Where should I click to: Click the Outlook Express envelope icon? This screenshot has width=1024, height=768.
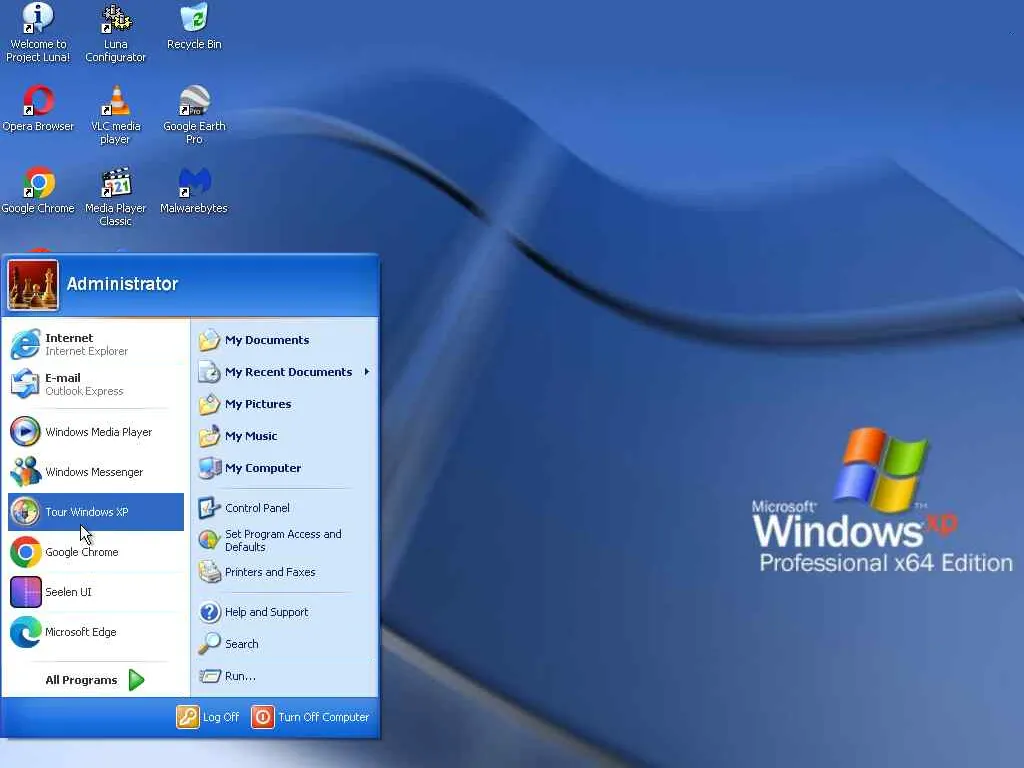tap(25, 384)
